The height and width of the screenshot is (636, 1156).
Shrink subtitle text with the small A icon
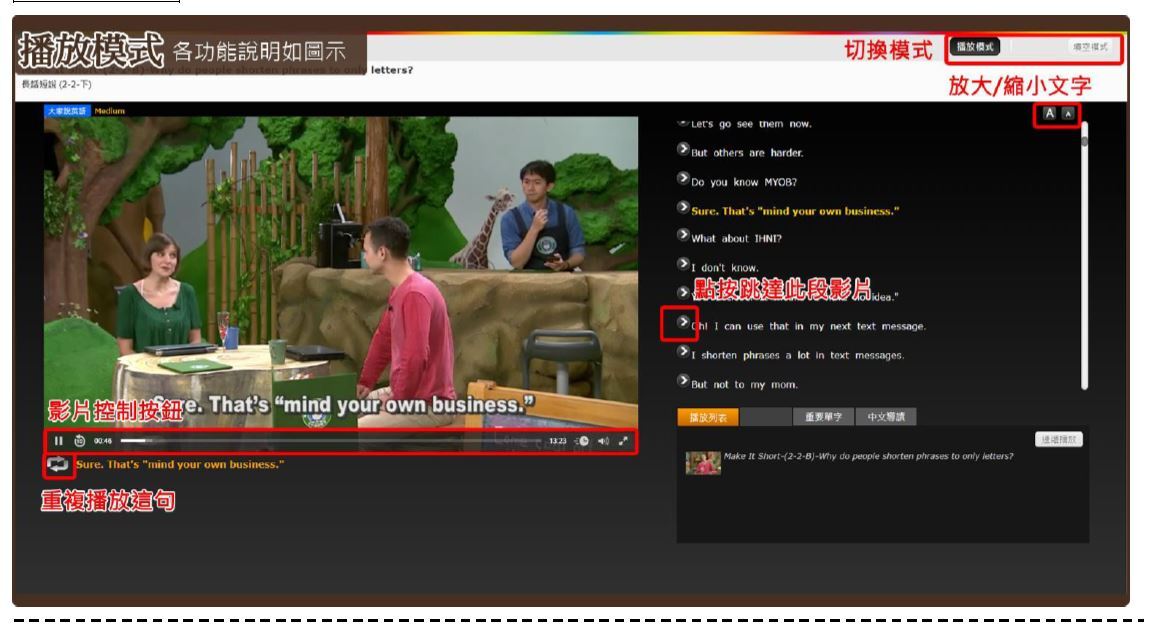(x=1067, y=114)
